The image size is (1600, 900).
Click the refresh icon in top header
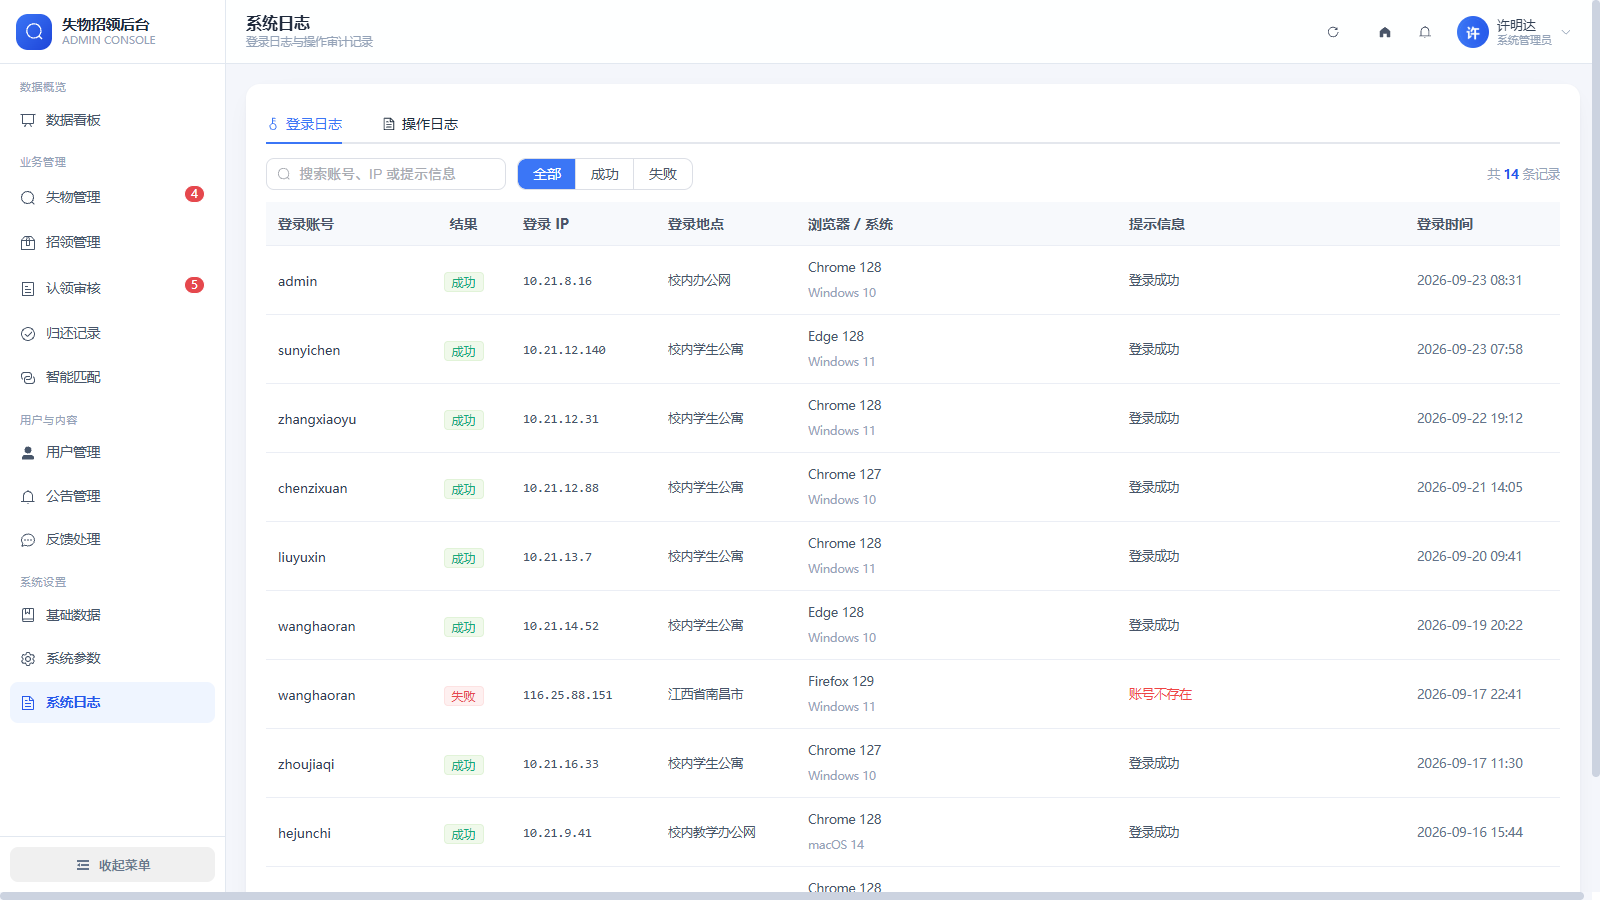pos(1333,32)
